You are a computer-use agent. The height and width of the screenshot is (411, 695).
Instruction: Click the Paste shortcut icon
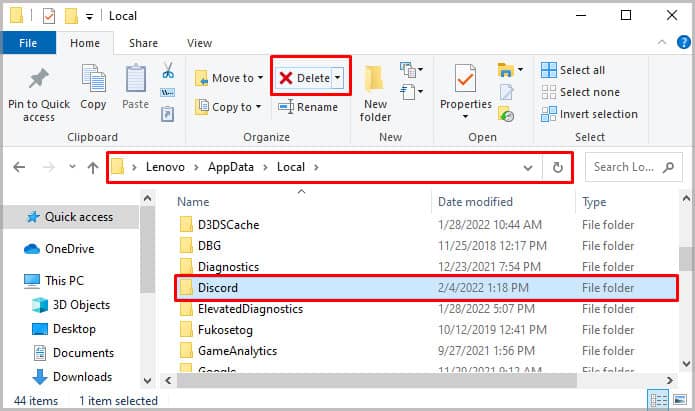[x=168, y=114]
